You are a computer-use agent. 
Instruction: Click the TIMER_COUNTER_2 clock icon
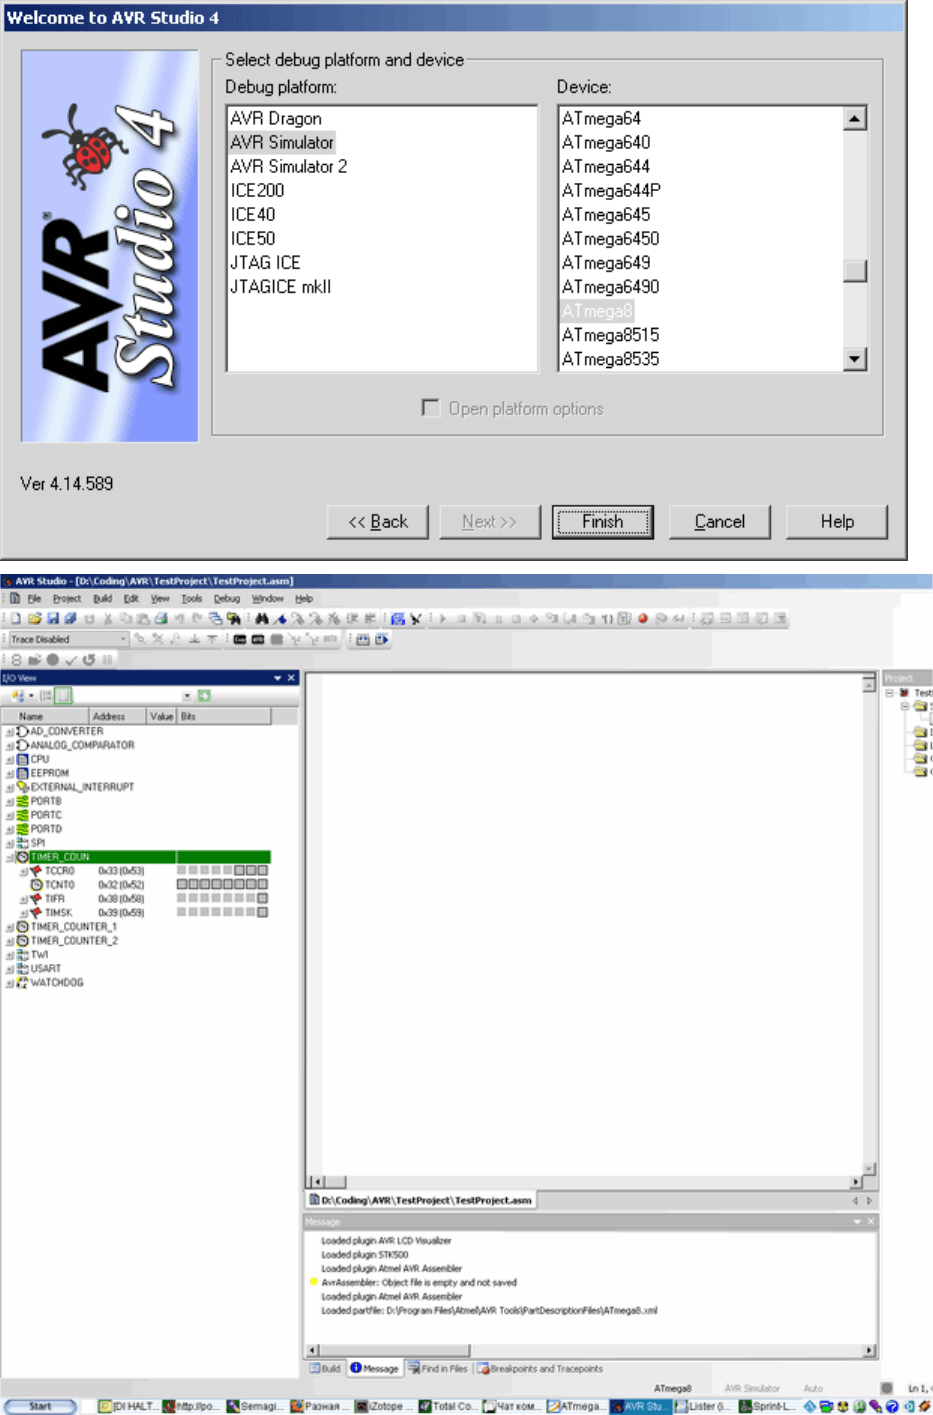coord(23,941)
